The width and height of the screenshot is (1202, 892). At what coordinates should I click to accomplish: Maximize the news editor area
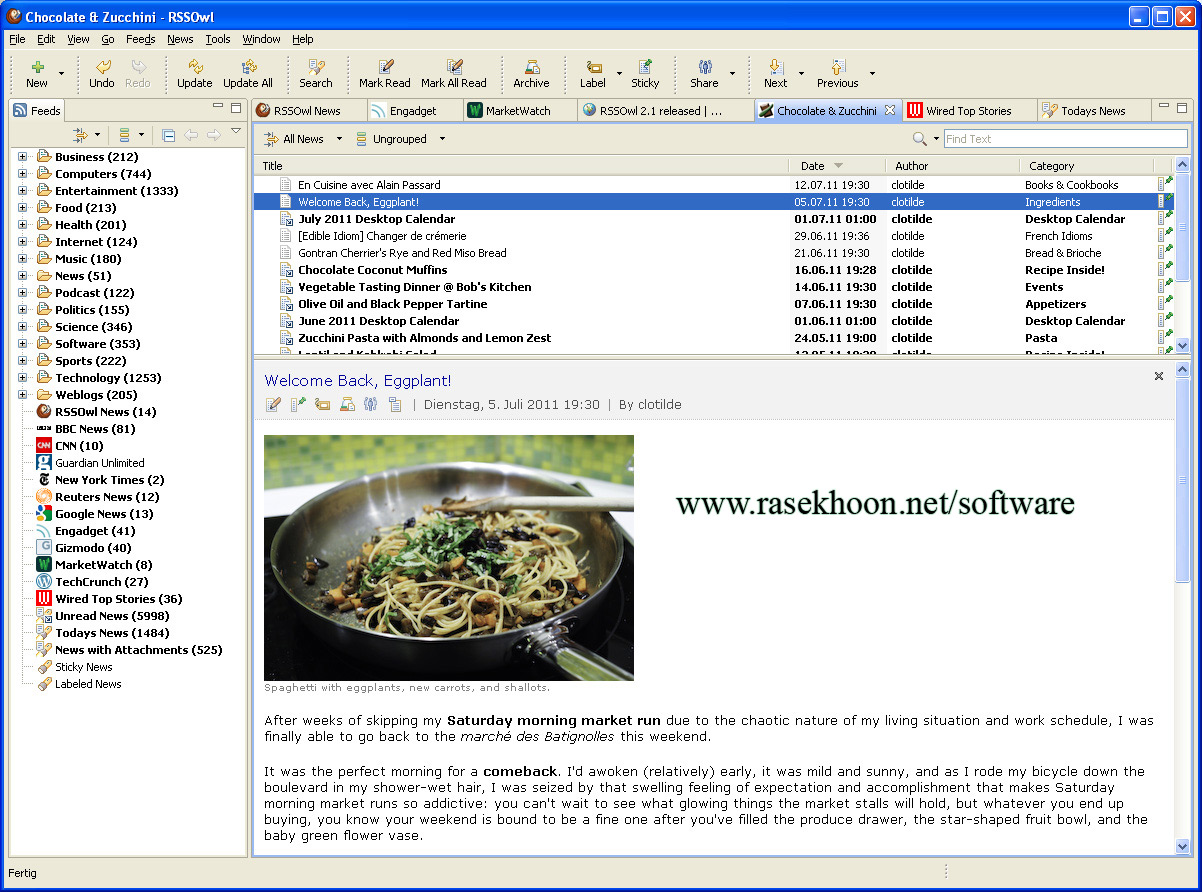point(1181,107)
